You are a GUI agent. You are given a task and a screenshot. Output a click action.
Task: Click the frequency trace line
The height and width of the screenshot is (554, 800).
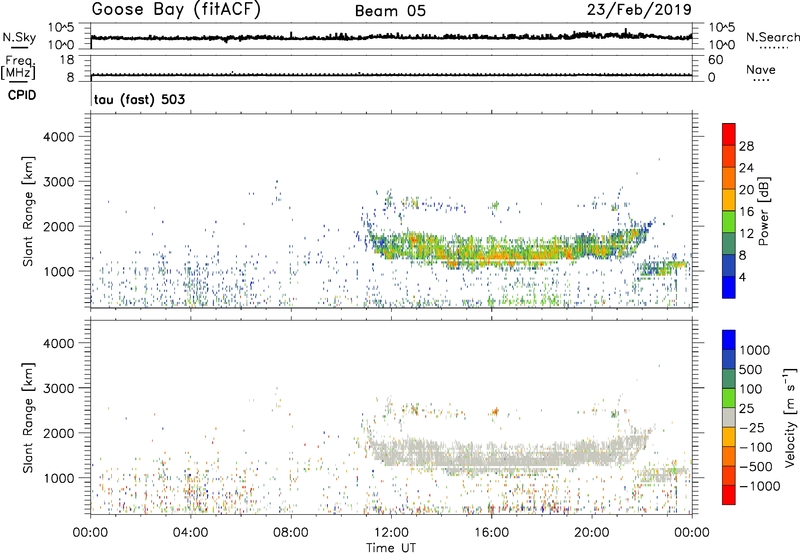(391, 75)
